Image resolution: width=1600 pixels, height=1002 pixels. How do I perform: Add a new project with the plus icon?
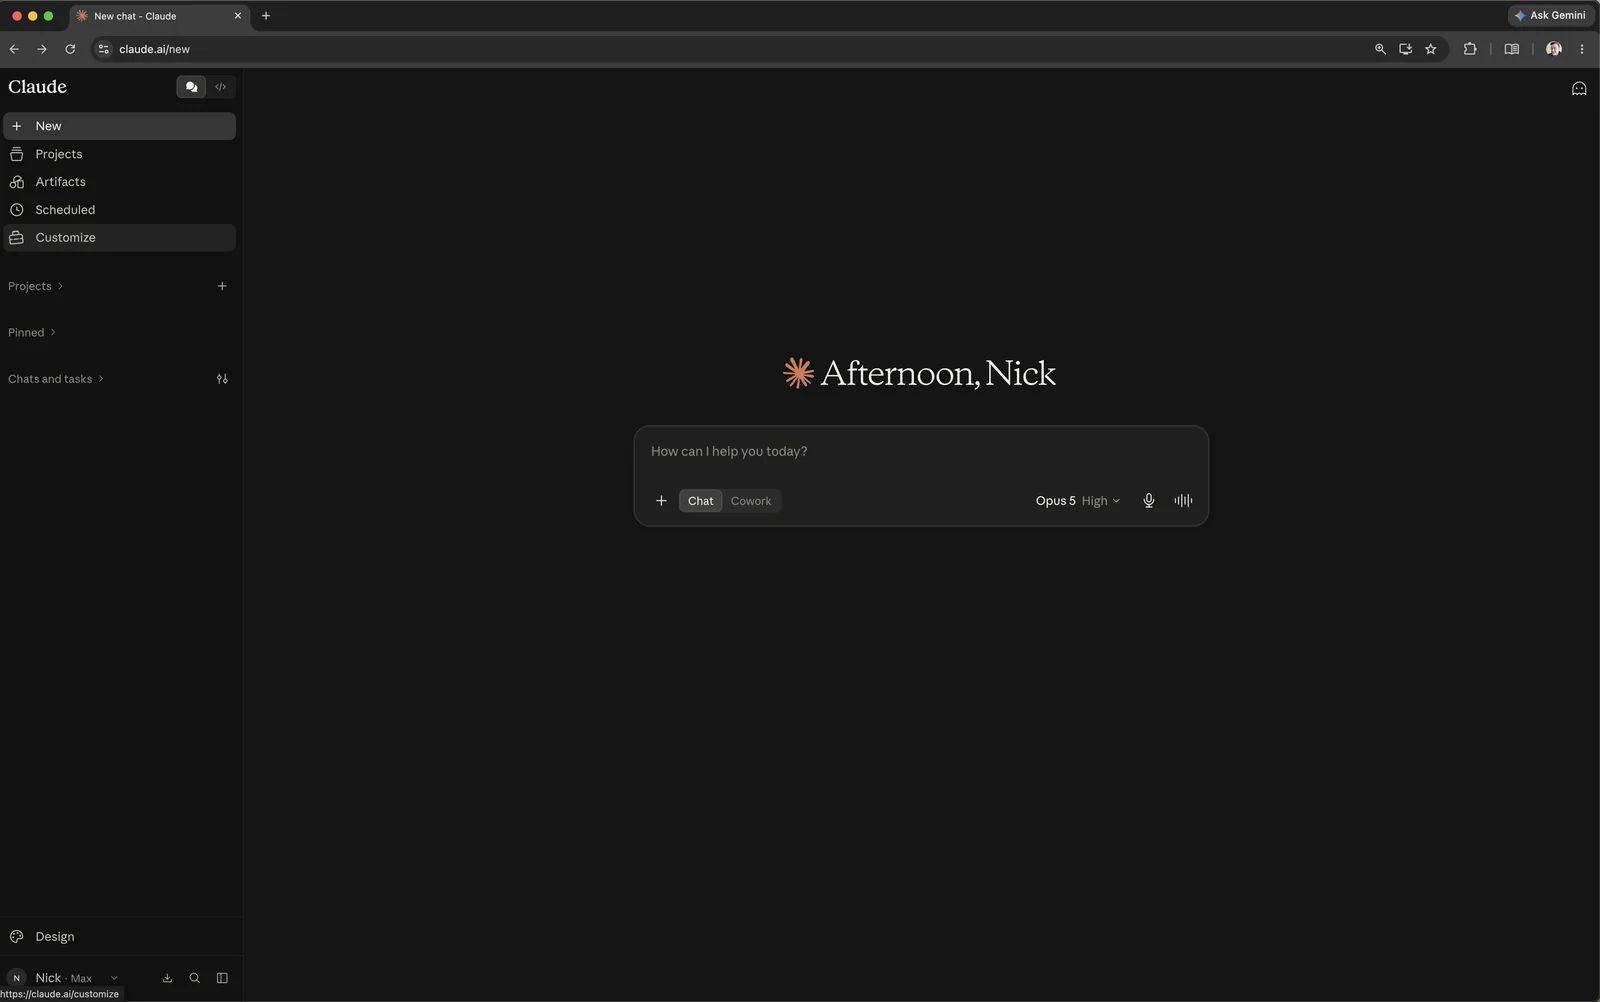(x=222, y=286)
